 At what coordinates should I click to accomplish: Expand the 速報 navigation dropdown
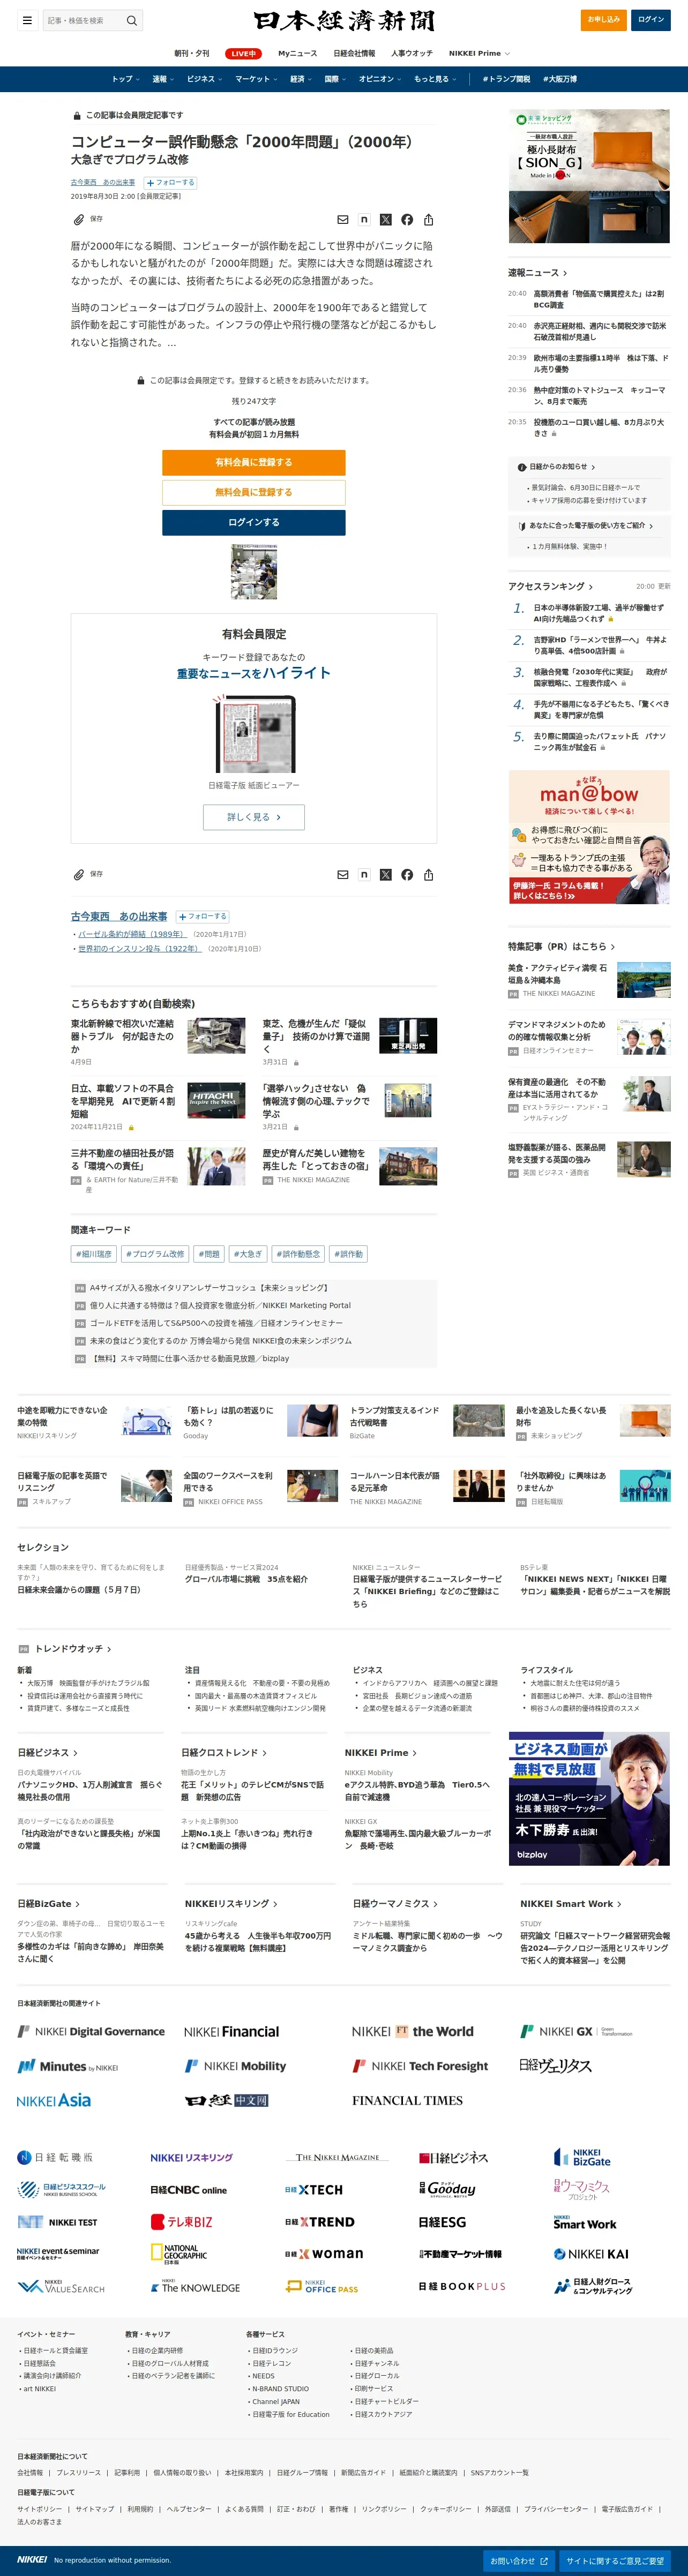tap(162, 79)
